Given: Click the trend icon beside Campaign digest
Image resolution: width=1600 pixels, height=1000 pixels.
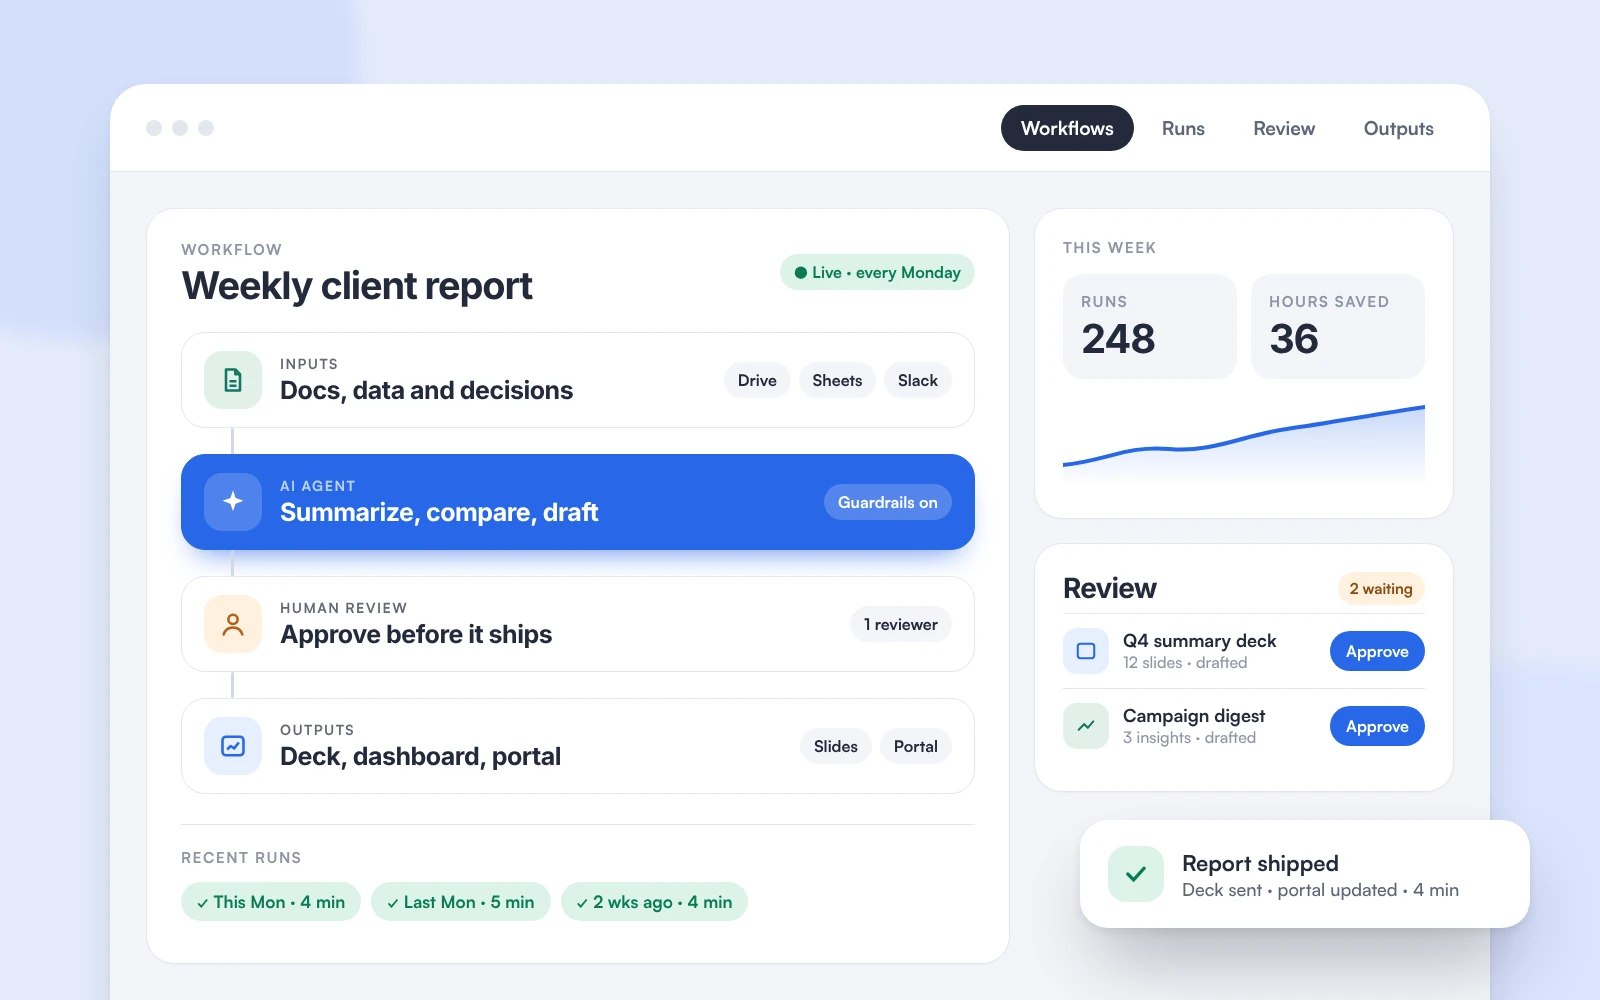Looking at the screenshot, I should 1086,726.
